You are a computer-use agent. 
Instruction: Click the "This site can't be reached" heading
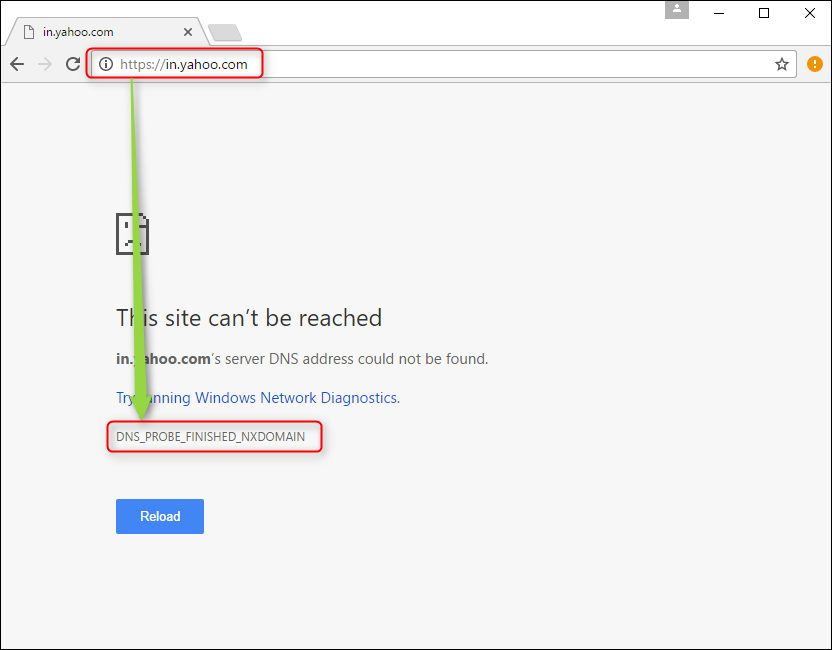(249, 318)
